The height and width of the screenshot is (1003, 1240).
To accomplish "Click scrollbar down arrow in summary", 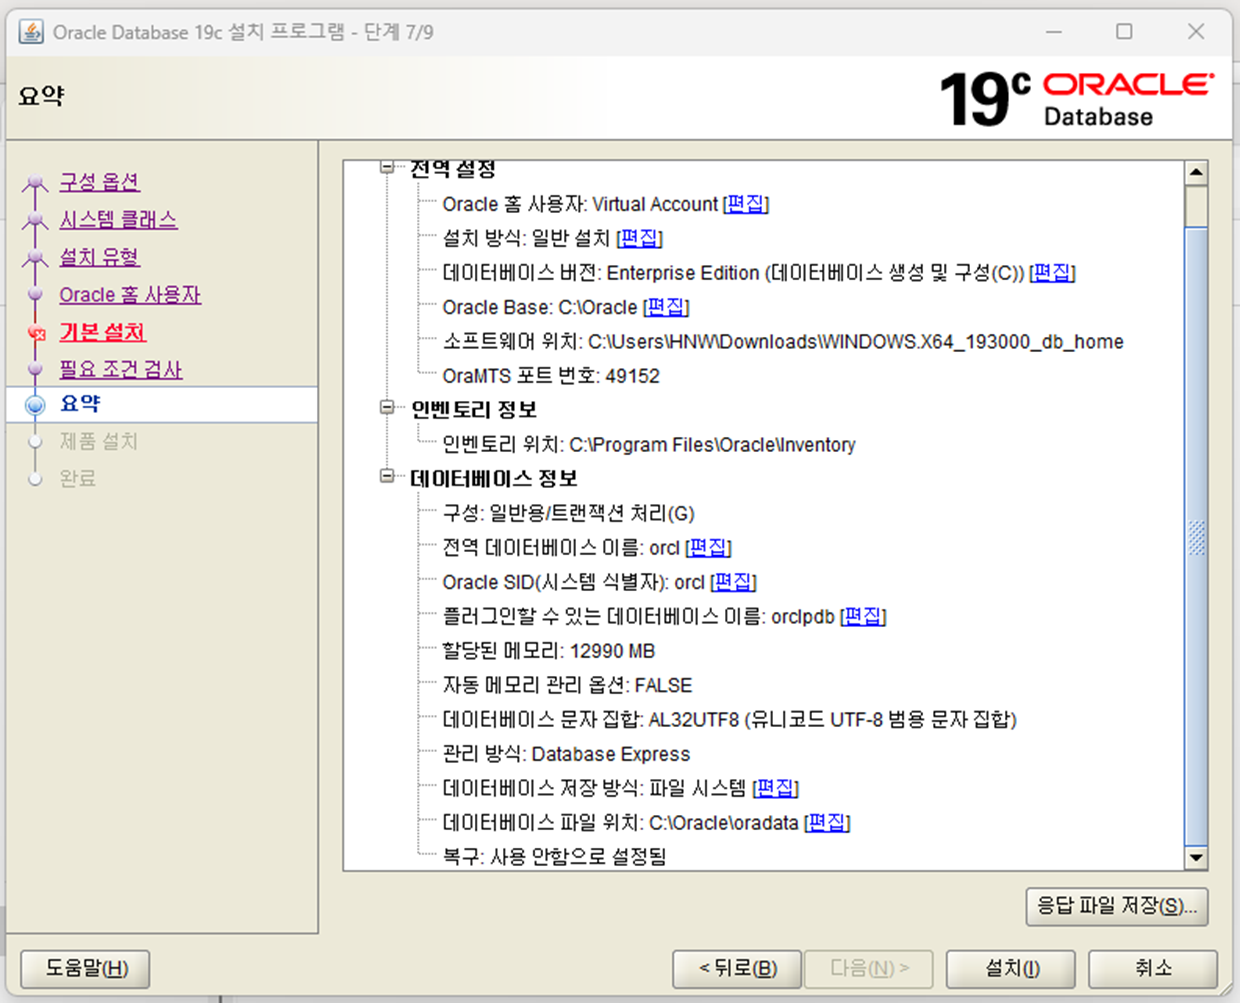I will point(1196,857).
